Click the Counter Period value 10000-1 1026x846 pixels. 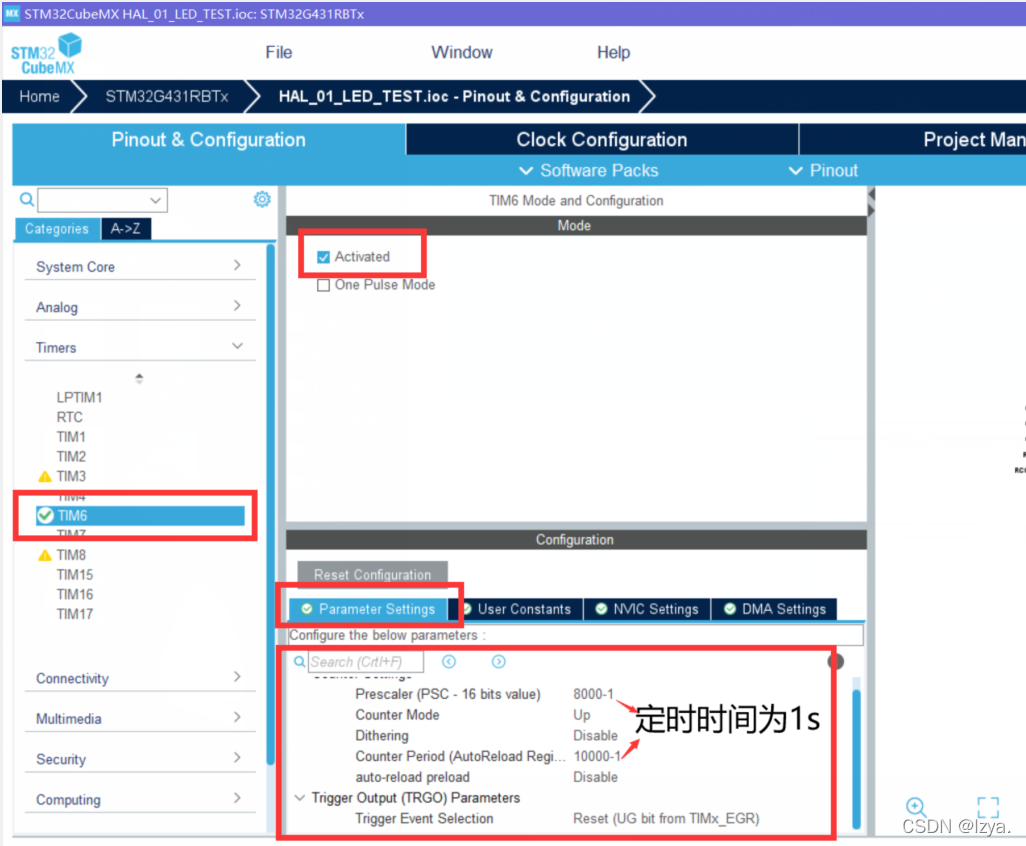pyautogui.click(x=597, y=756)
